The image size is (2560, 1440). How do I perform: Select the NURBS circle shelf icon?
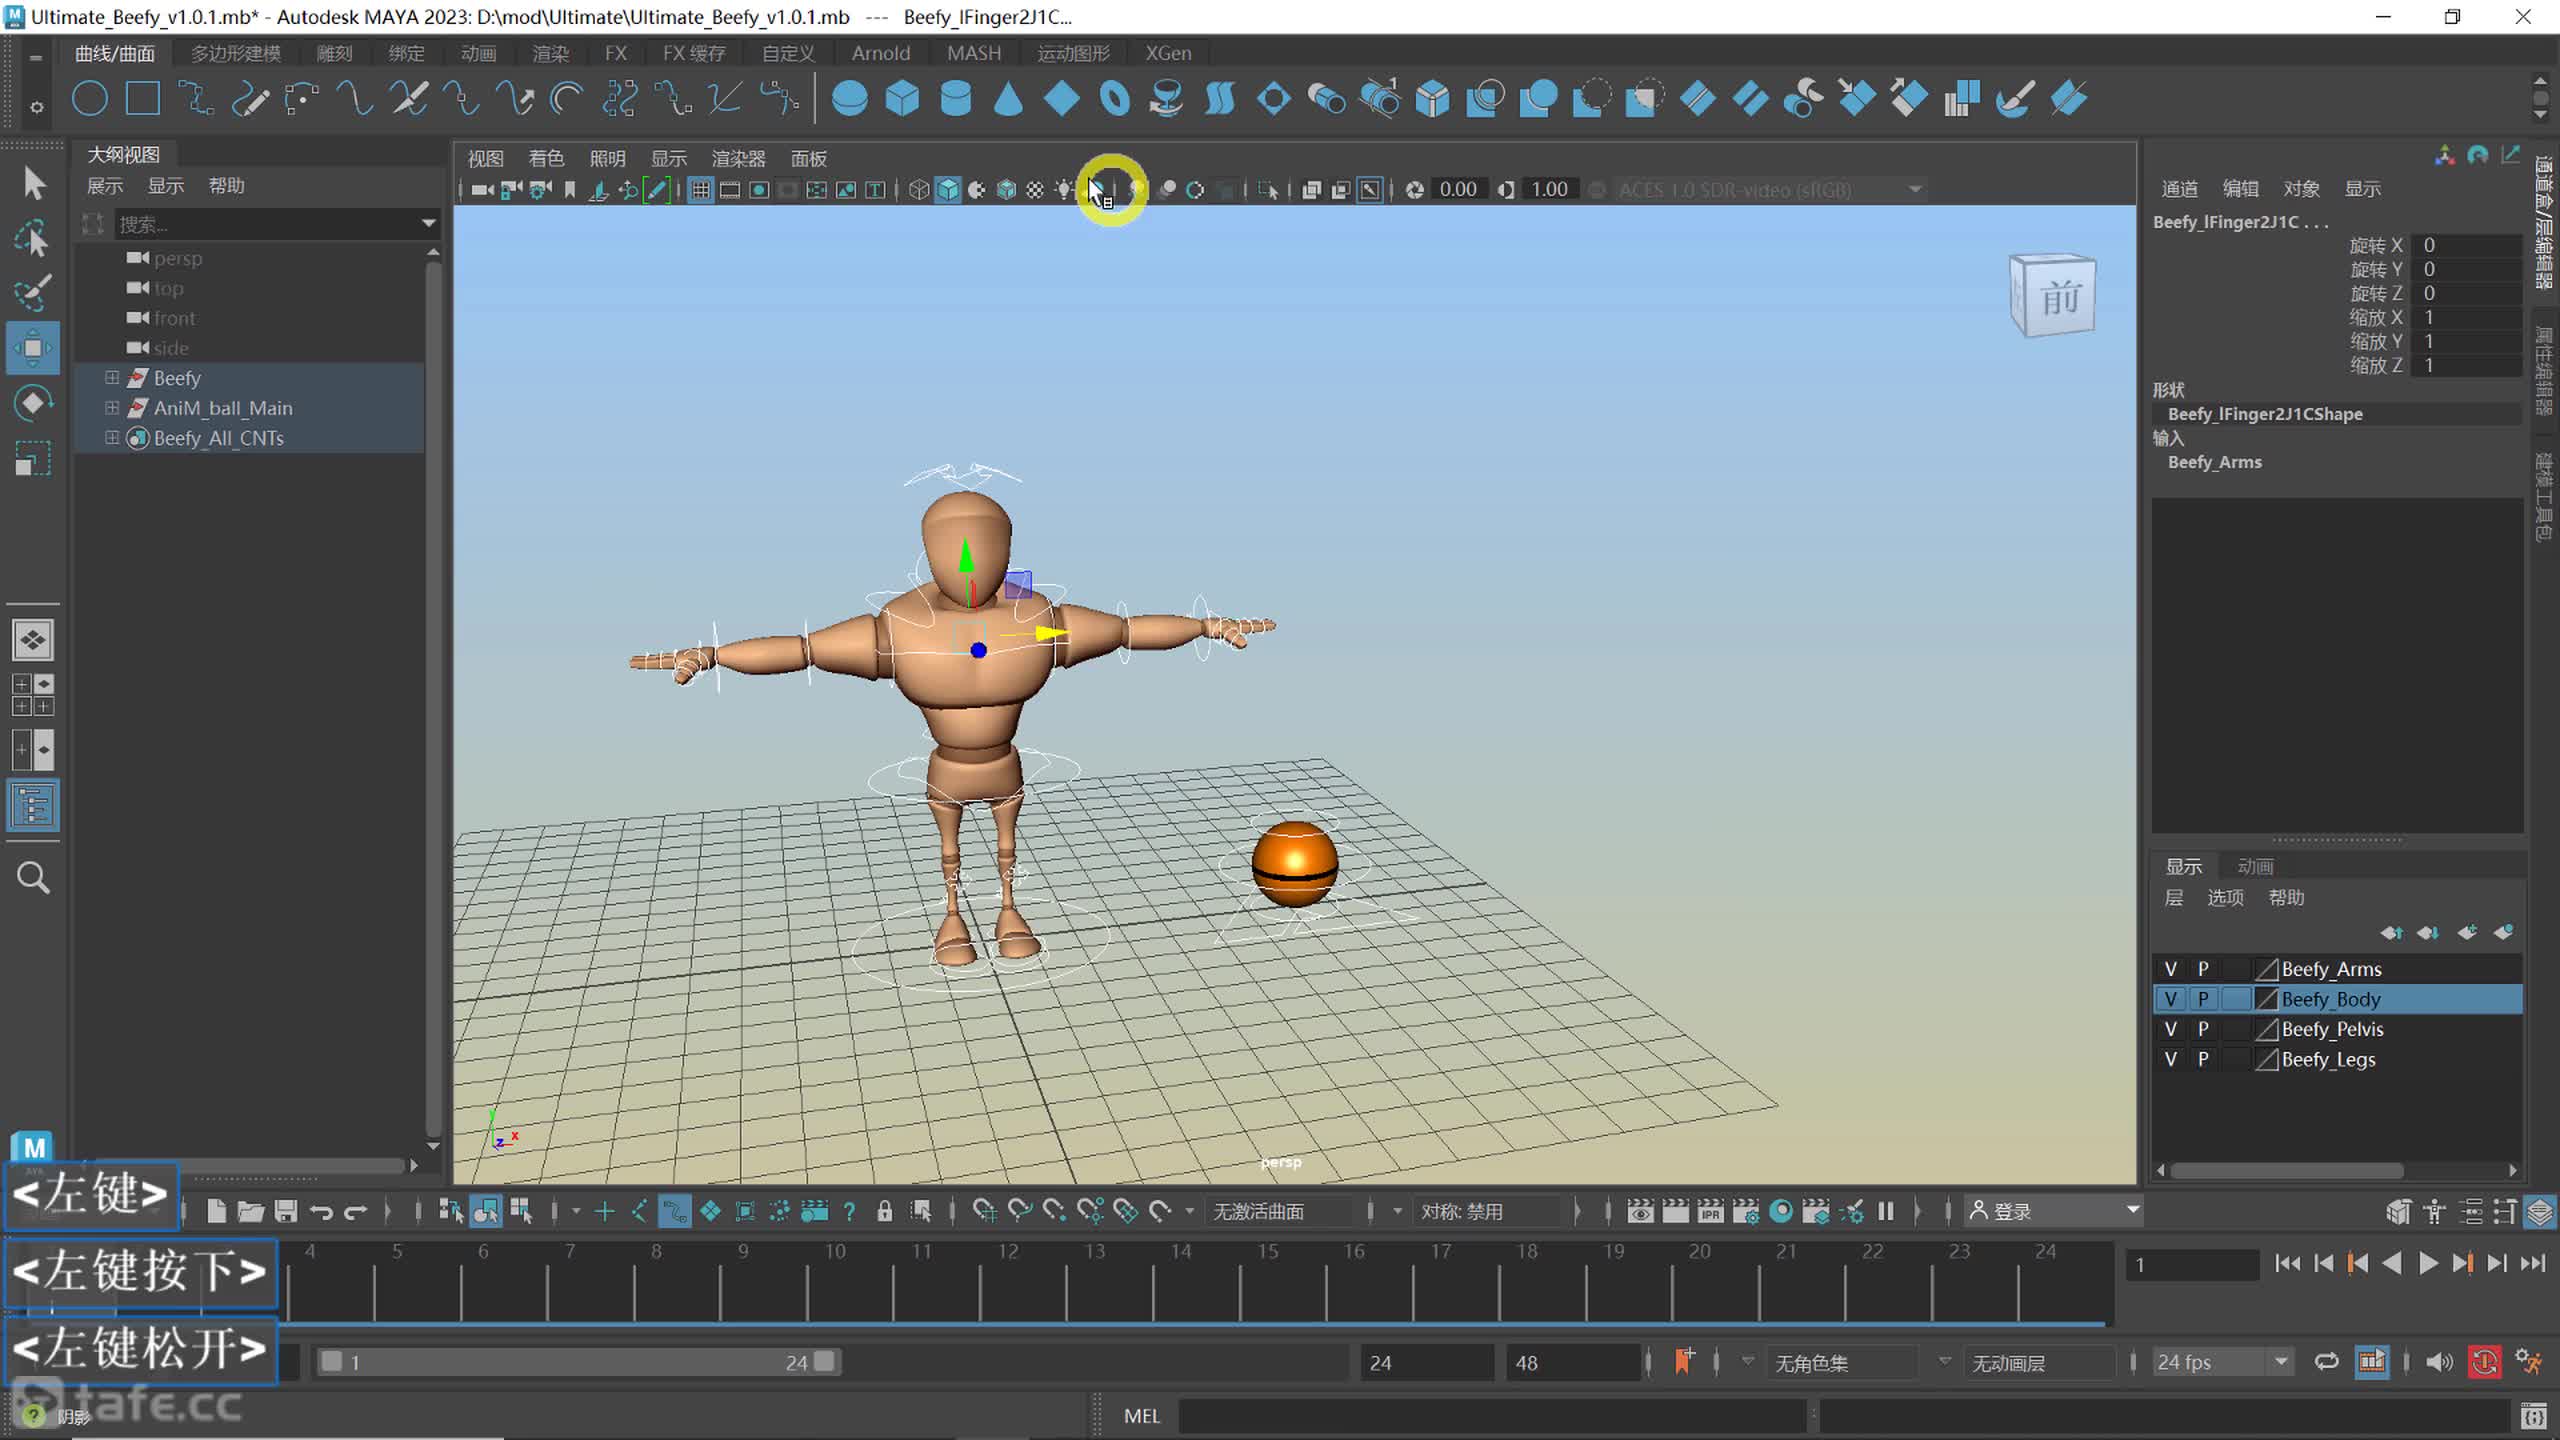(90, 99)
